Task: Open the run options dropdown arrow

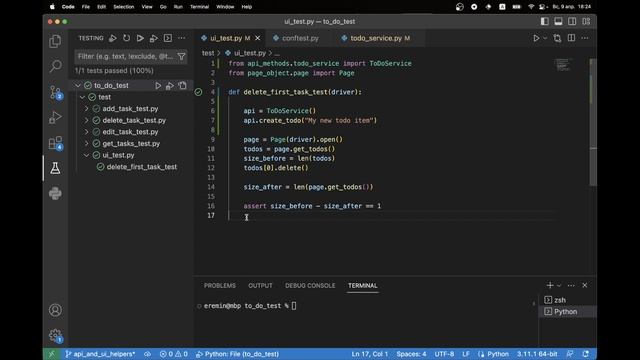Action: pos(545,38)
